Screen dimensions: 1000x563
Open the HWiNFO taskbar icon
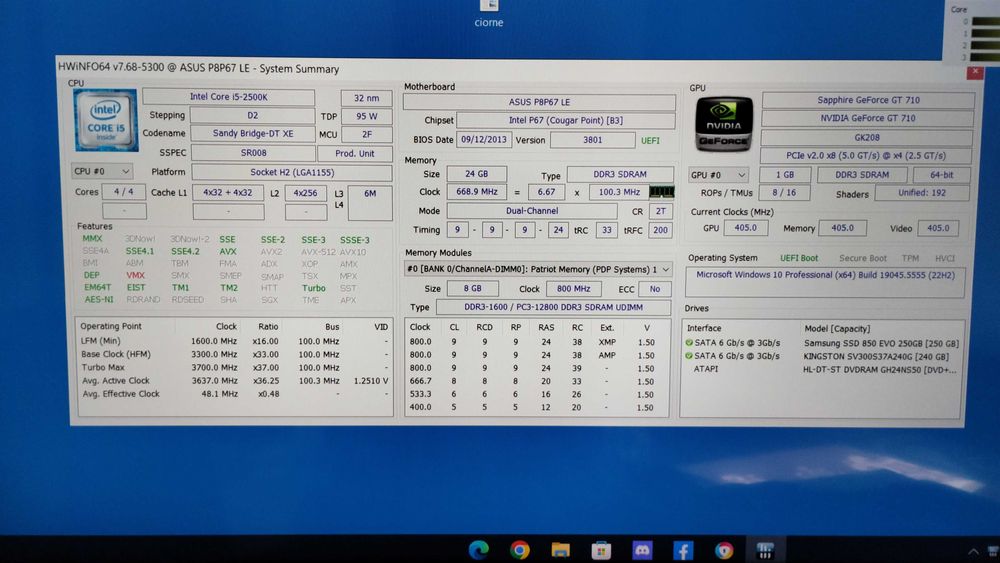[x=765, y=550]
